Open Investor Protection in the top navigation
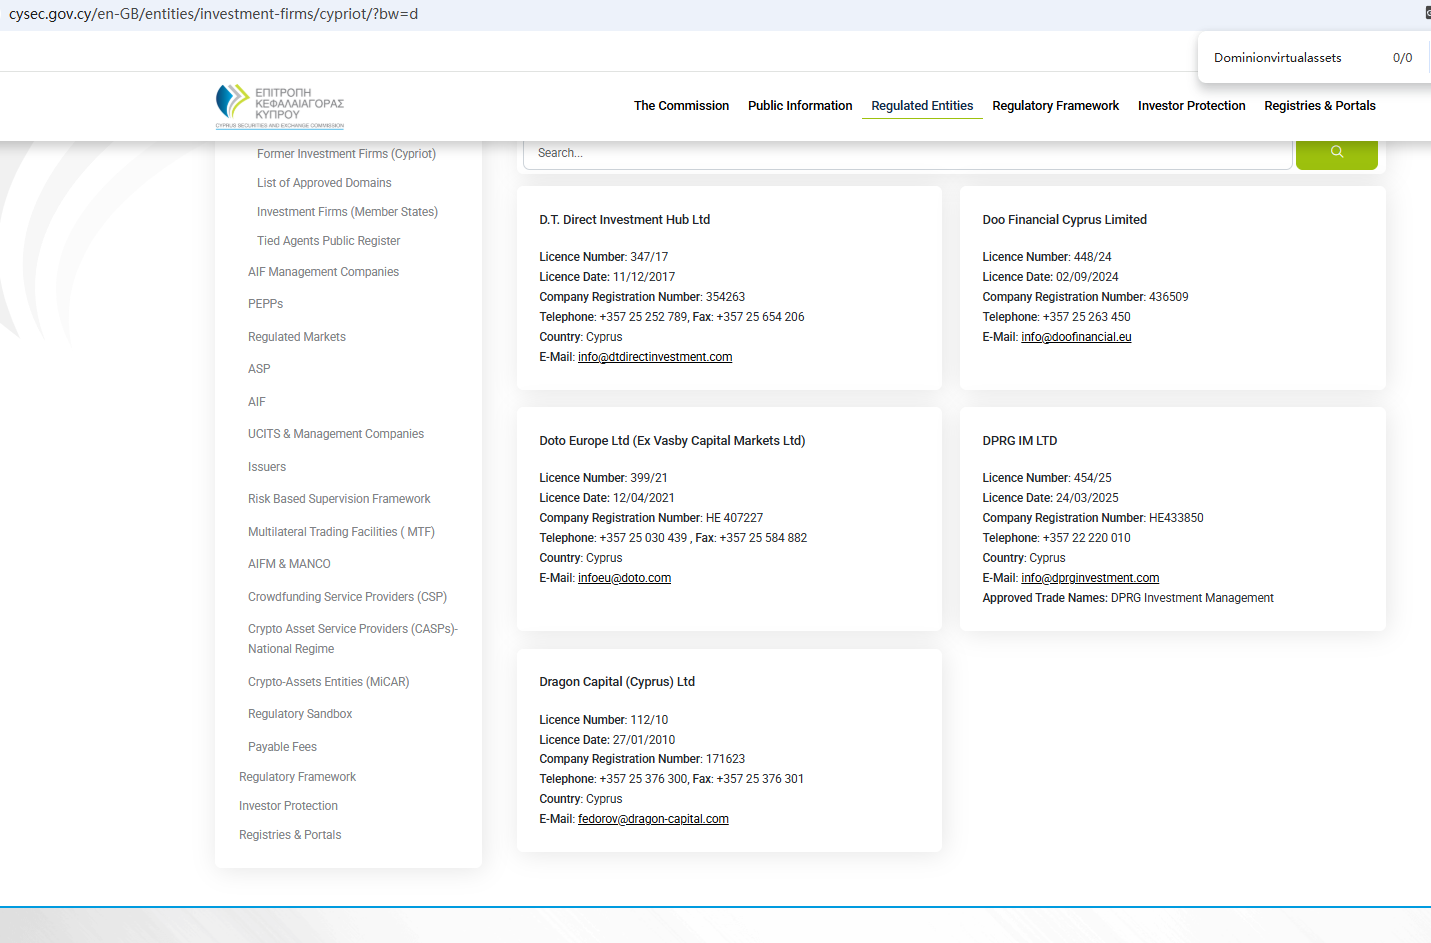This screenshot has width=1431, height=943. [x=1191, y=106]
